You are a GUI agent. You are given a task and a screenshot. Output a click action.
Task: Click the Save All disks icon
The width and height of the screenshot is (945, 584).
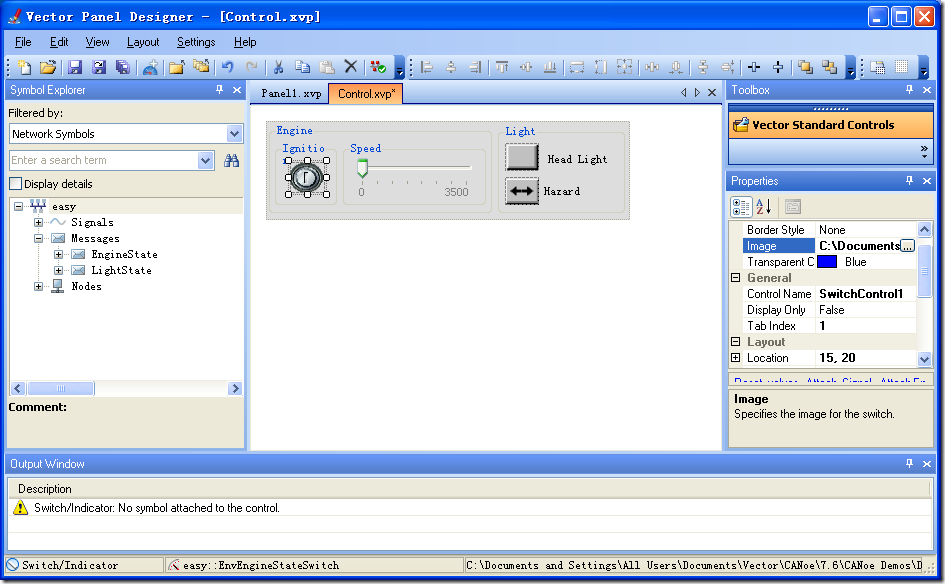click(123, 67)
